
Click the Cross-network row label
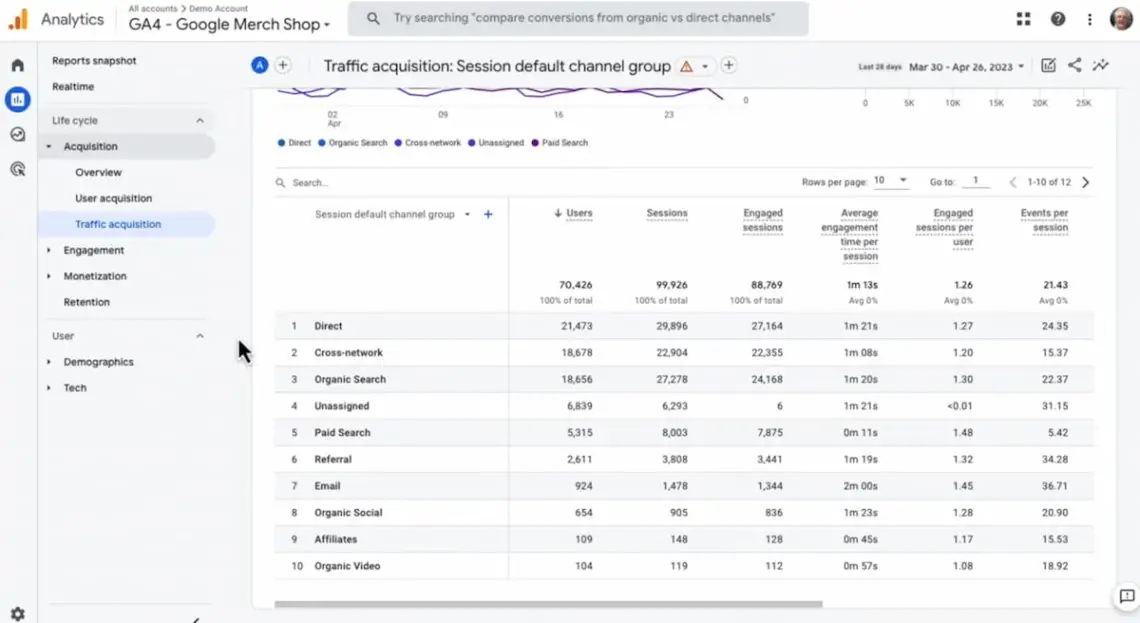348,353
